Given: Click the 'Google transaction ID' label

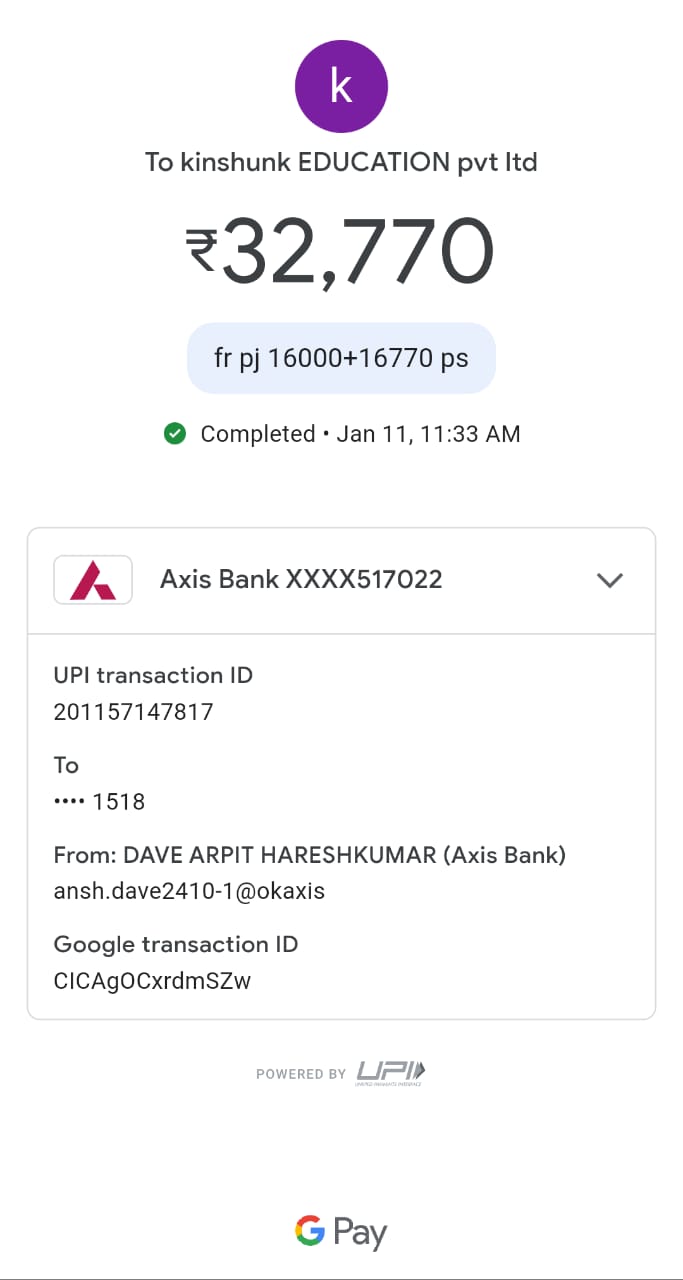Looking at the screenshot, I should click(x=176, y=944).
